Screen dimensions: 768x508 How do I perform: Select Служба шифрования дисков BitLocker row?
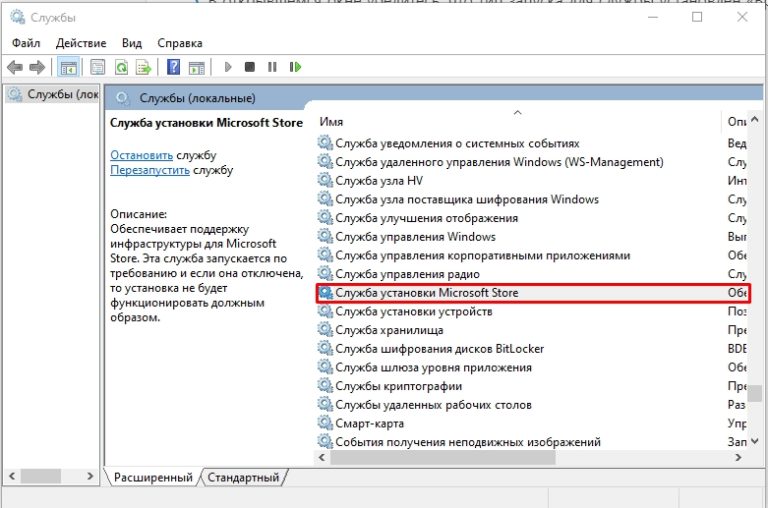[440, 349]
